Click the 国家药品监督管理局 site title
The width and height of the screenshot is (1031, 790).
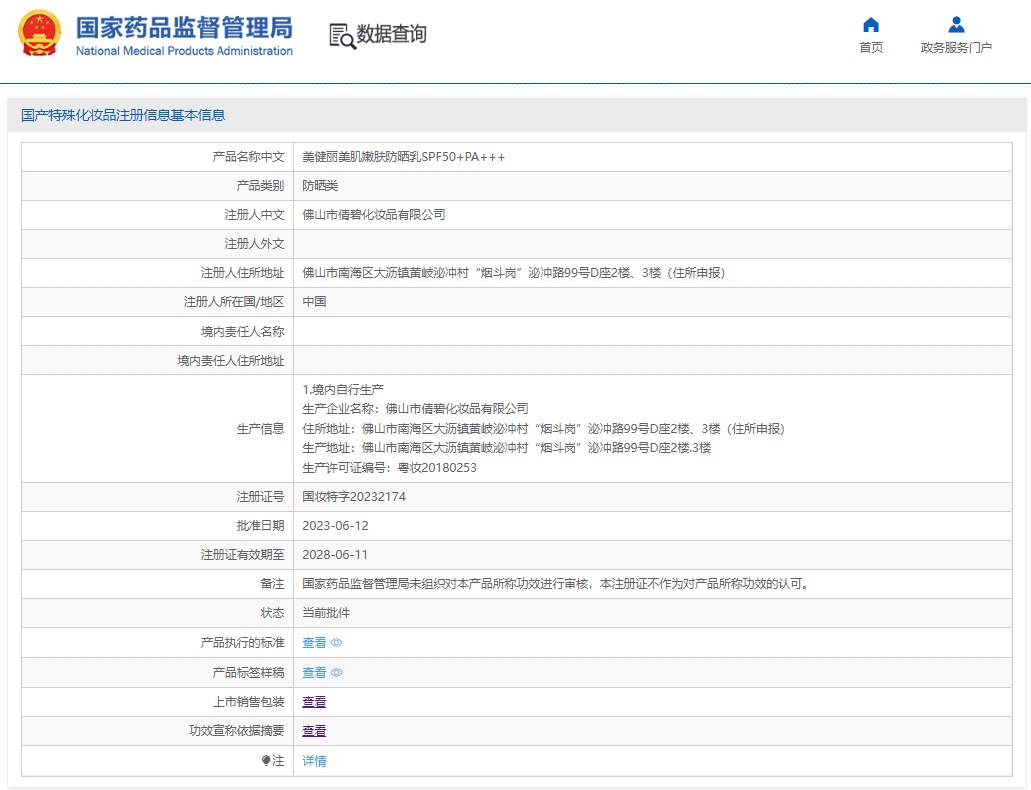point(184,26)
